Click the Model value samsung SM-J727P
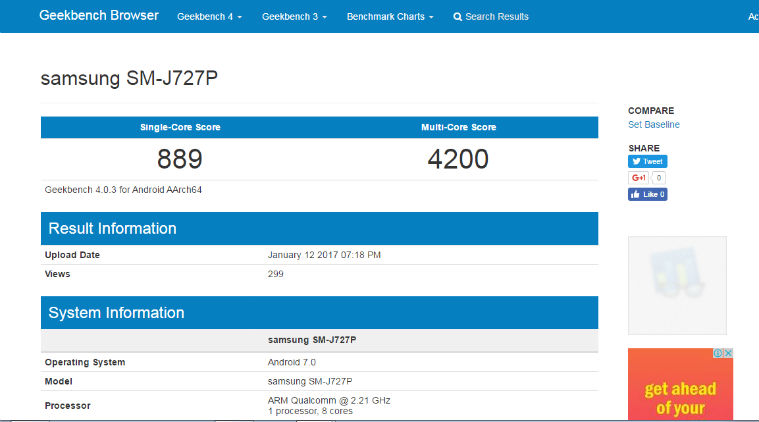 (310, 381)
